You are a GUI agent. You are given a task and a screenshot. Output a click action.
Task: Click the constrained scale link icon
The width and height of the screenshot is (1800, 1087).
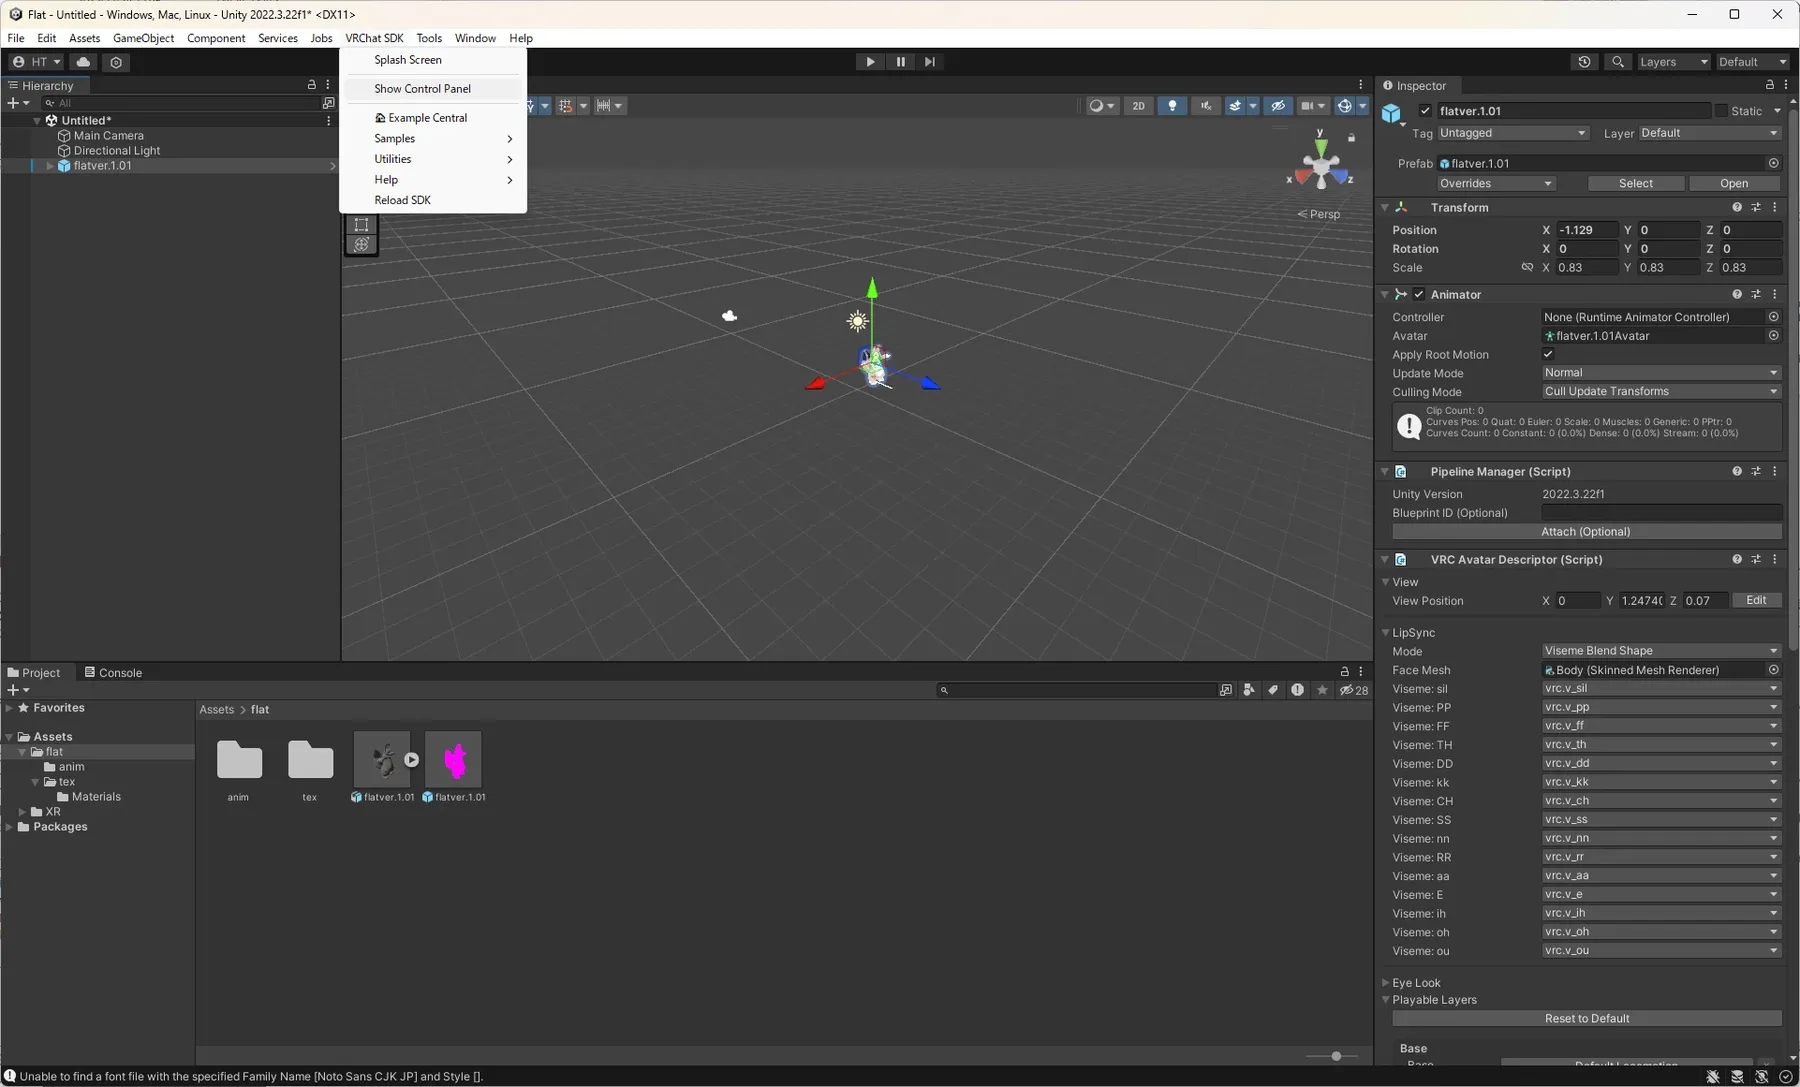tap(1527, 268)
